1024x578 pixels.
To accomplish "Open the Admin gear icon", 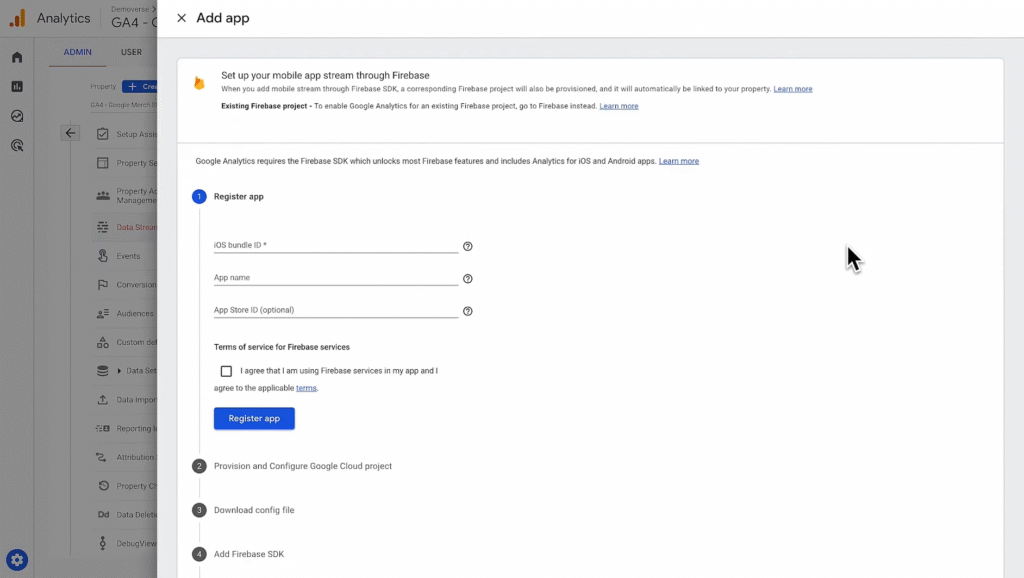I will pyautogui.click(x=17, y=560).
